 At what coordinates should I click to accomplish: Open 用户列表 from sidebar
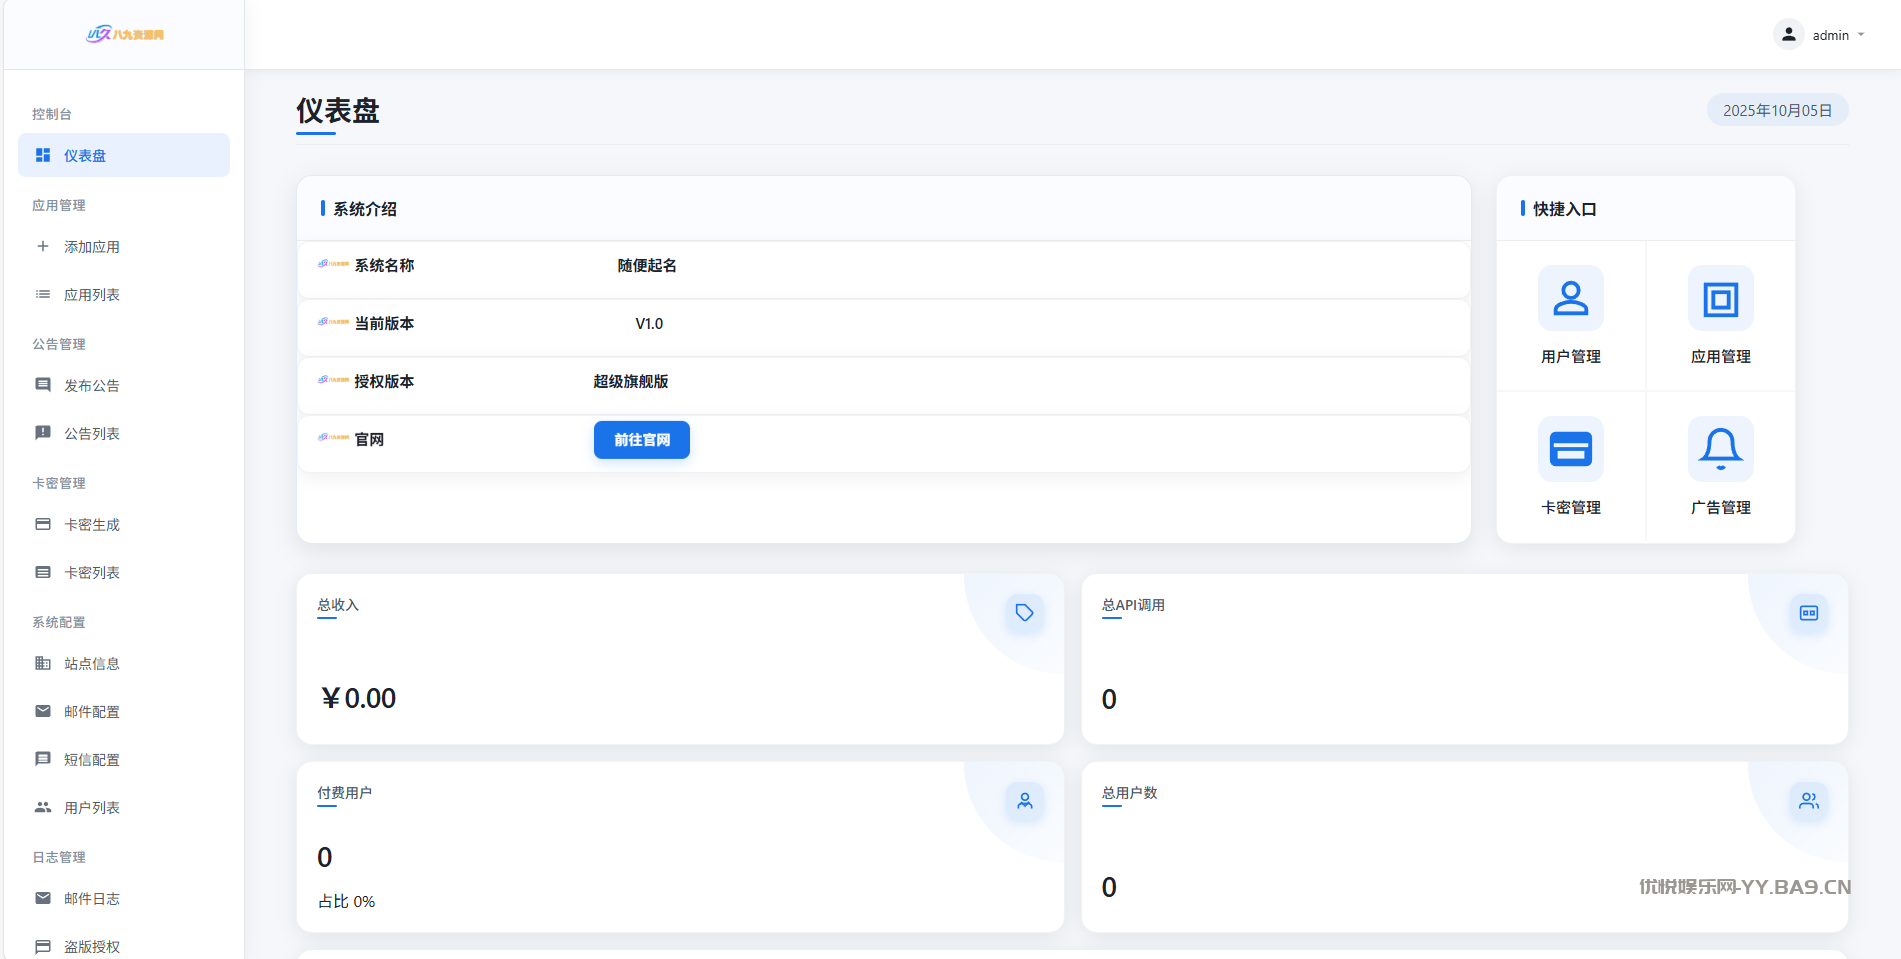click(92, 808)
